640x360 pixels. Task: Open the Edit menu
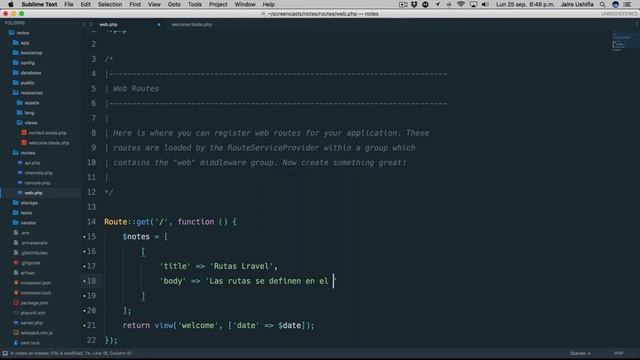(x=86, y=4)
